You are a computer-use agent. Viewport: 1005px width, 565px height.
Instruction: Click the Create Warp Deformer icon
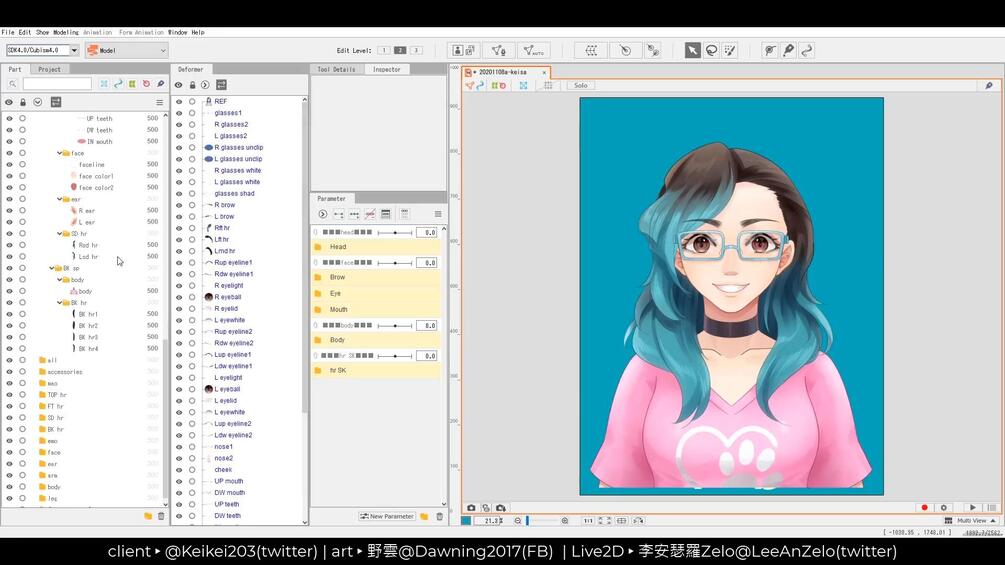click(x=591, y=51)
